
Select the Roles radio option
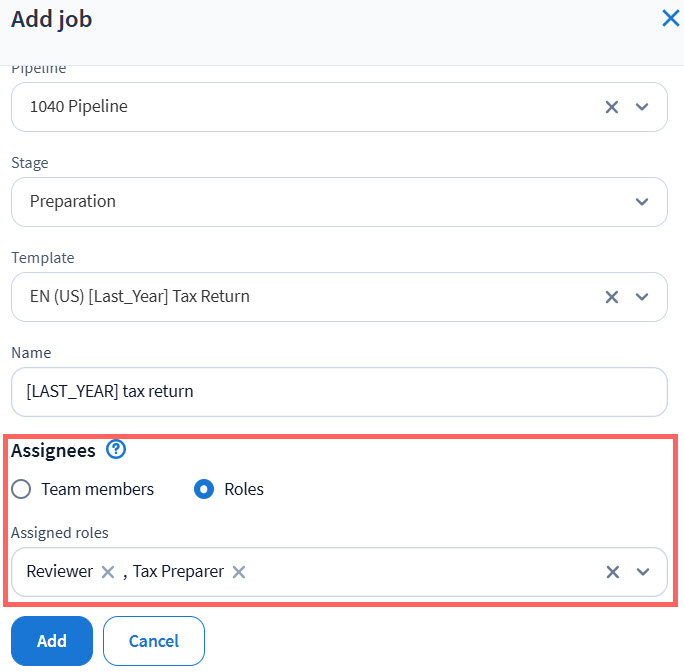(204, 490)
